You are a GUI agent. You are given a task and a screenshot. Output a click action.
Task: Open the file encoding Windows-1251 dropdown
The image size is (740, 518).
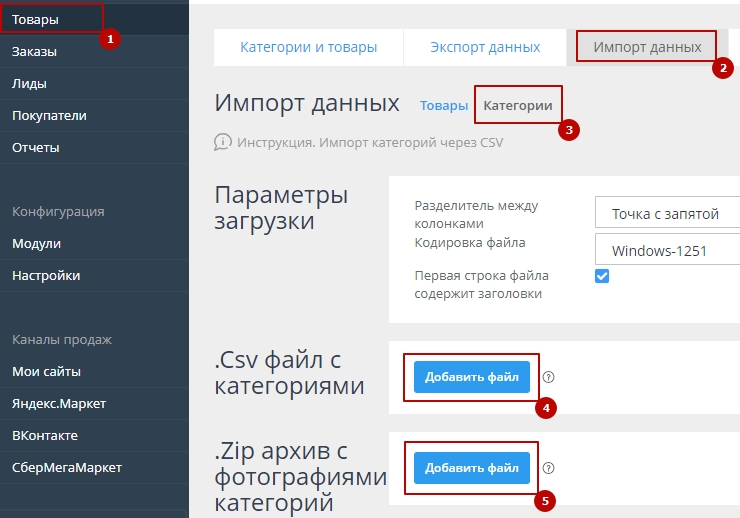tap(666, 251)
